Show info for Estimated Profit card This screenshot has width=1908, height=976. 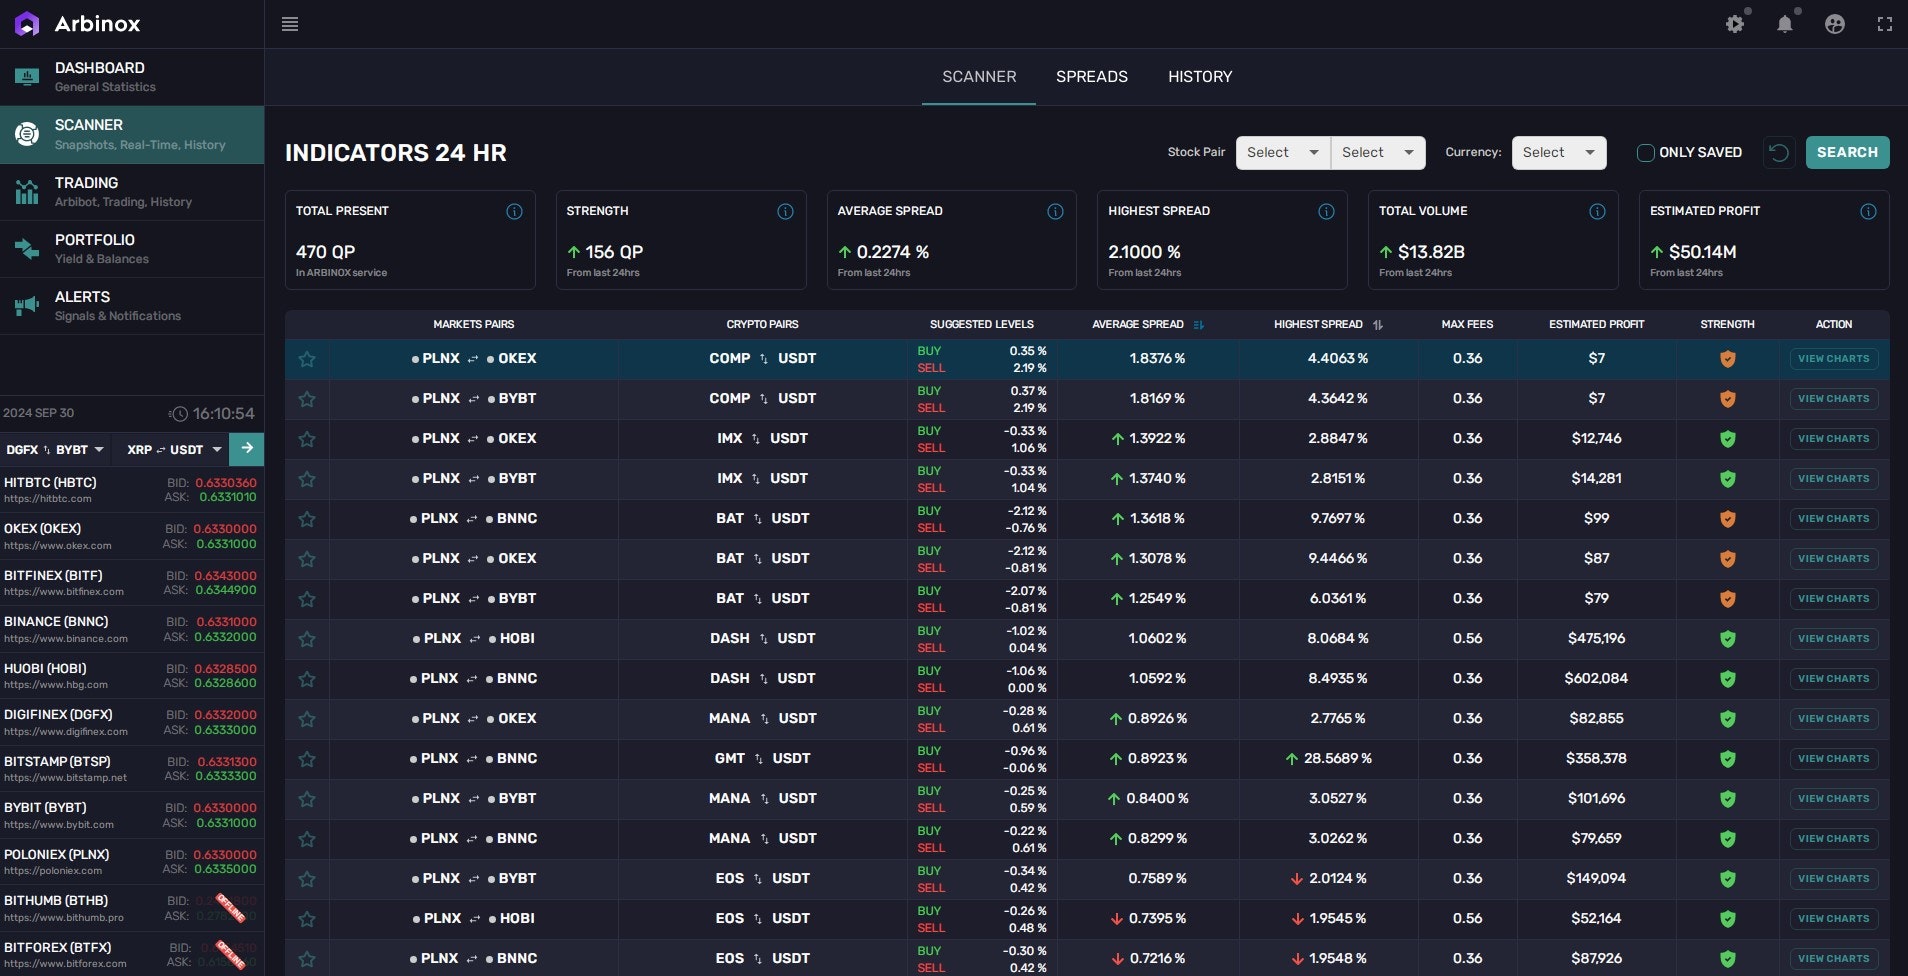coord(1868,211)
